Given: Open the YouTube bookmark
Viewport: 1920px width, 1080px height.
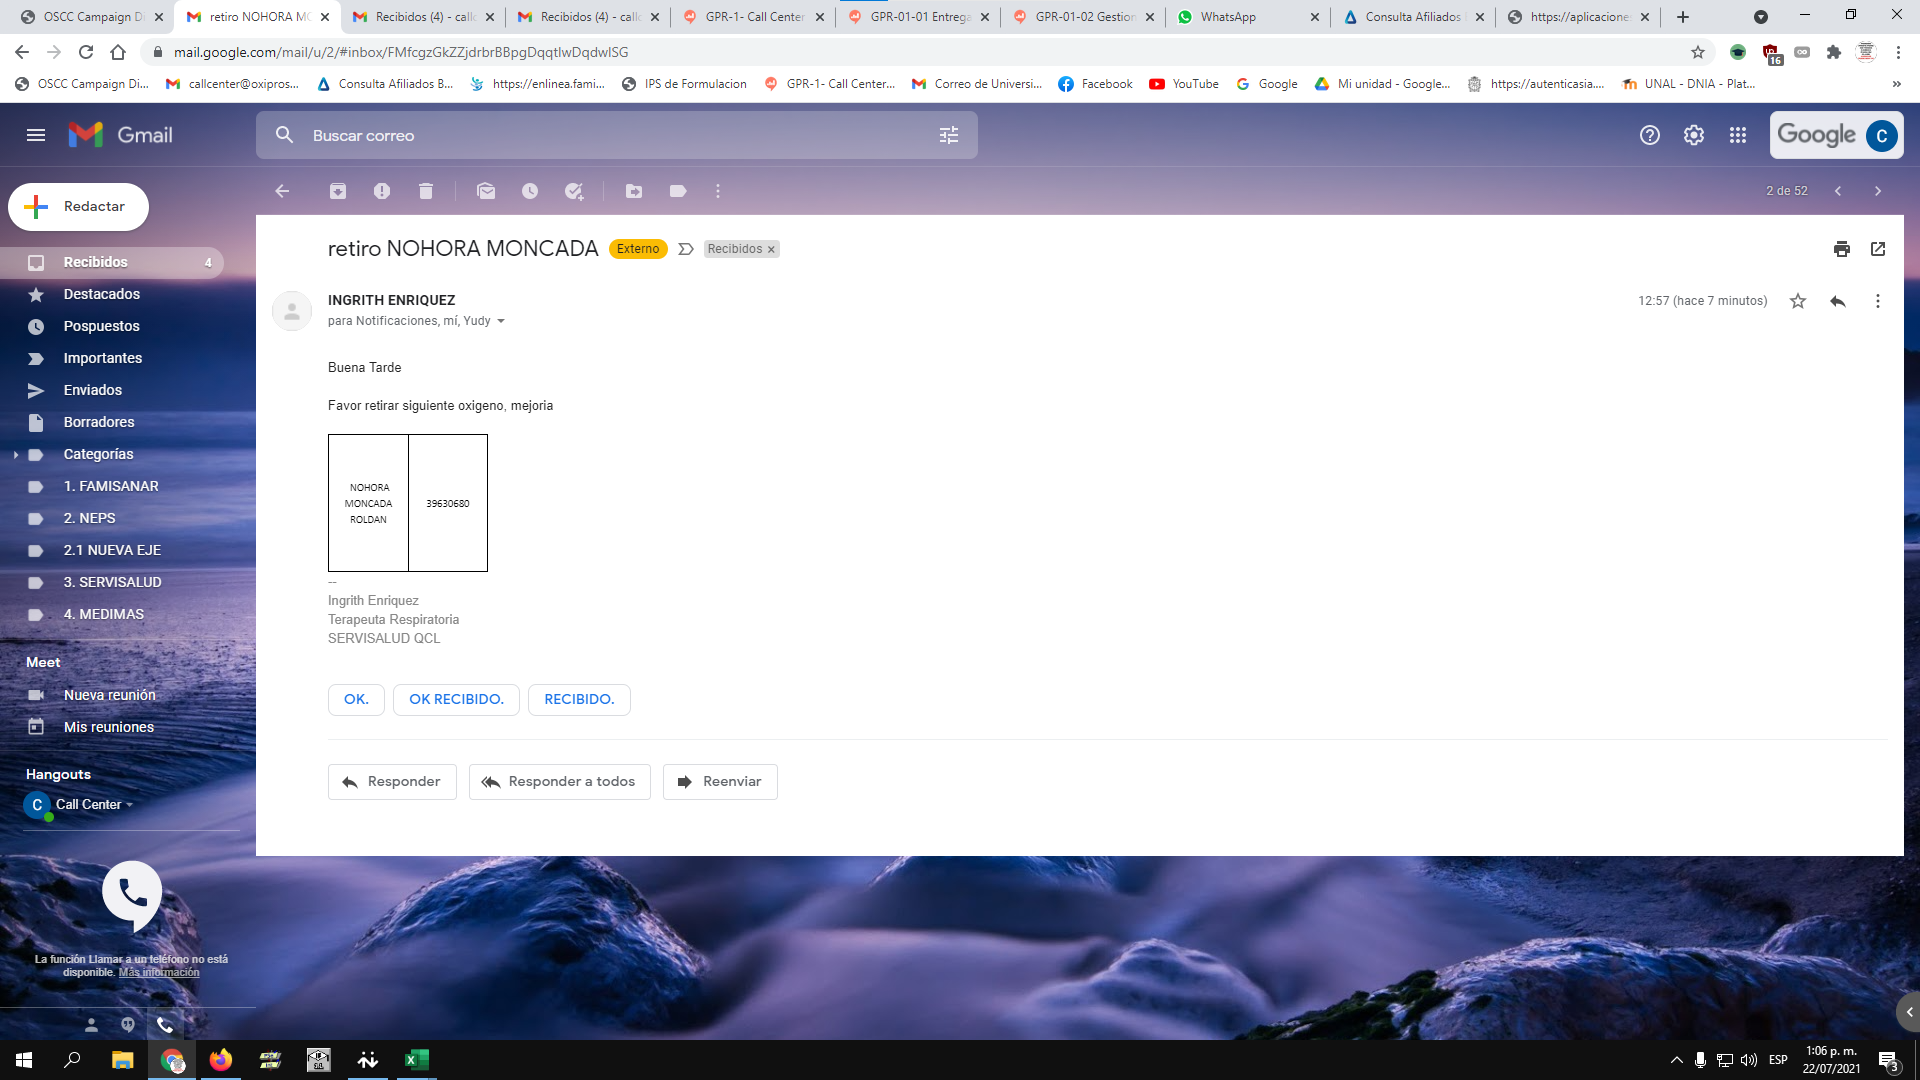Looking at the screenshot, I should (x=1184, y=84).
